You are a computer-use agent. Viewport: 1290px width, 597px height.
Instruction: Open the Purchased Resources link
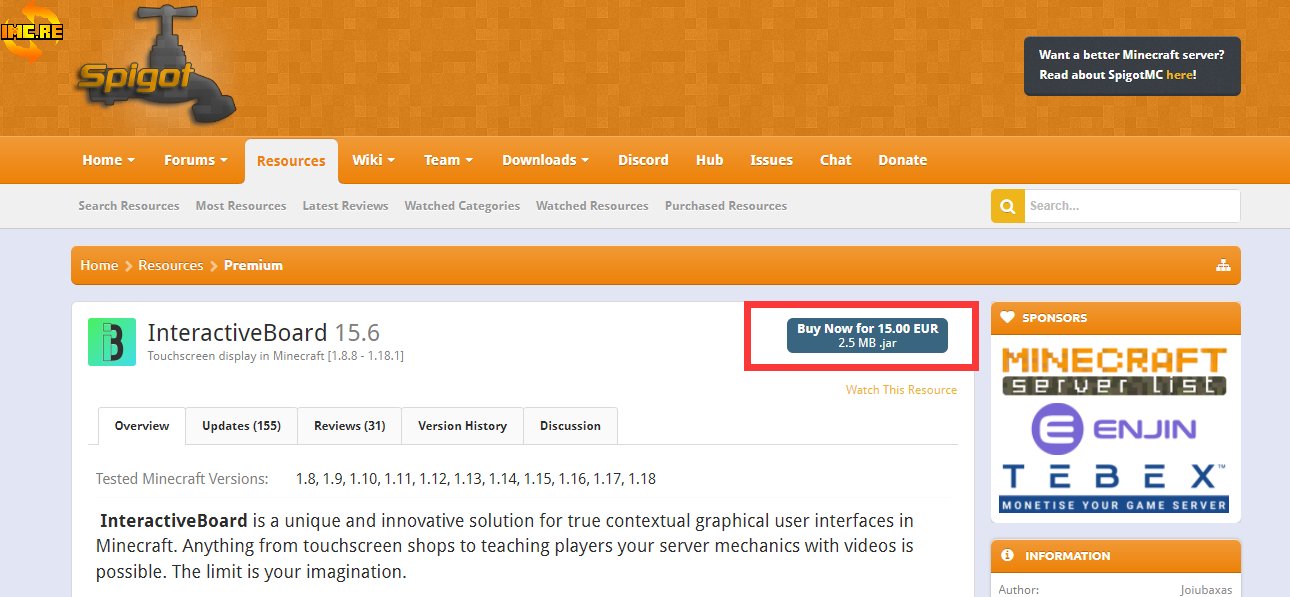725,206
